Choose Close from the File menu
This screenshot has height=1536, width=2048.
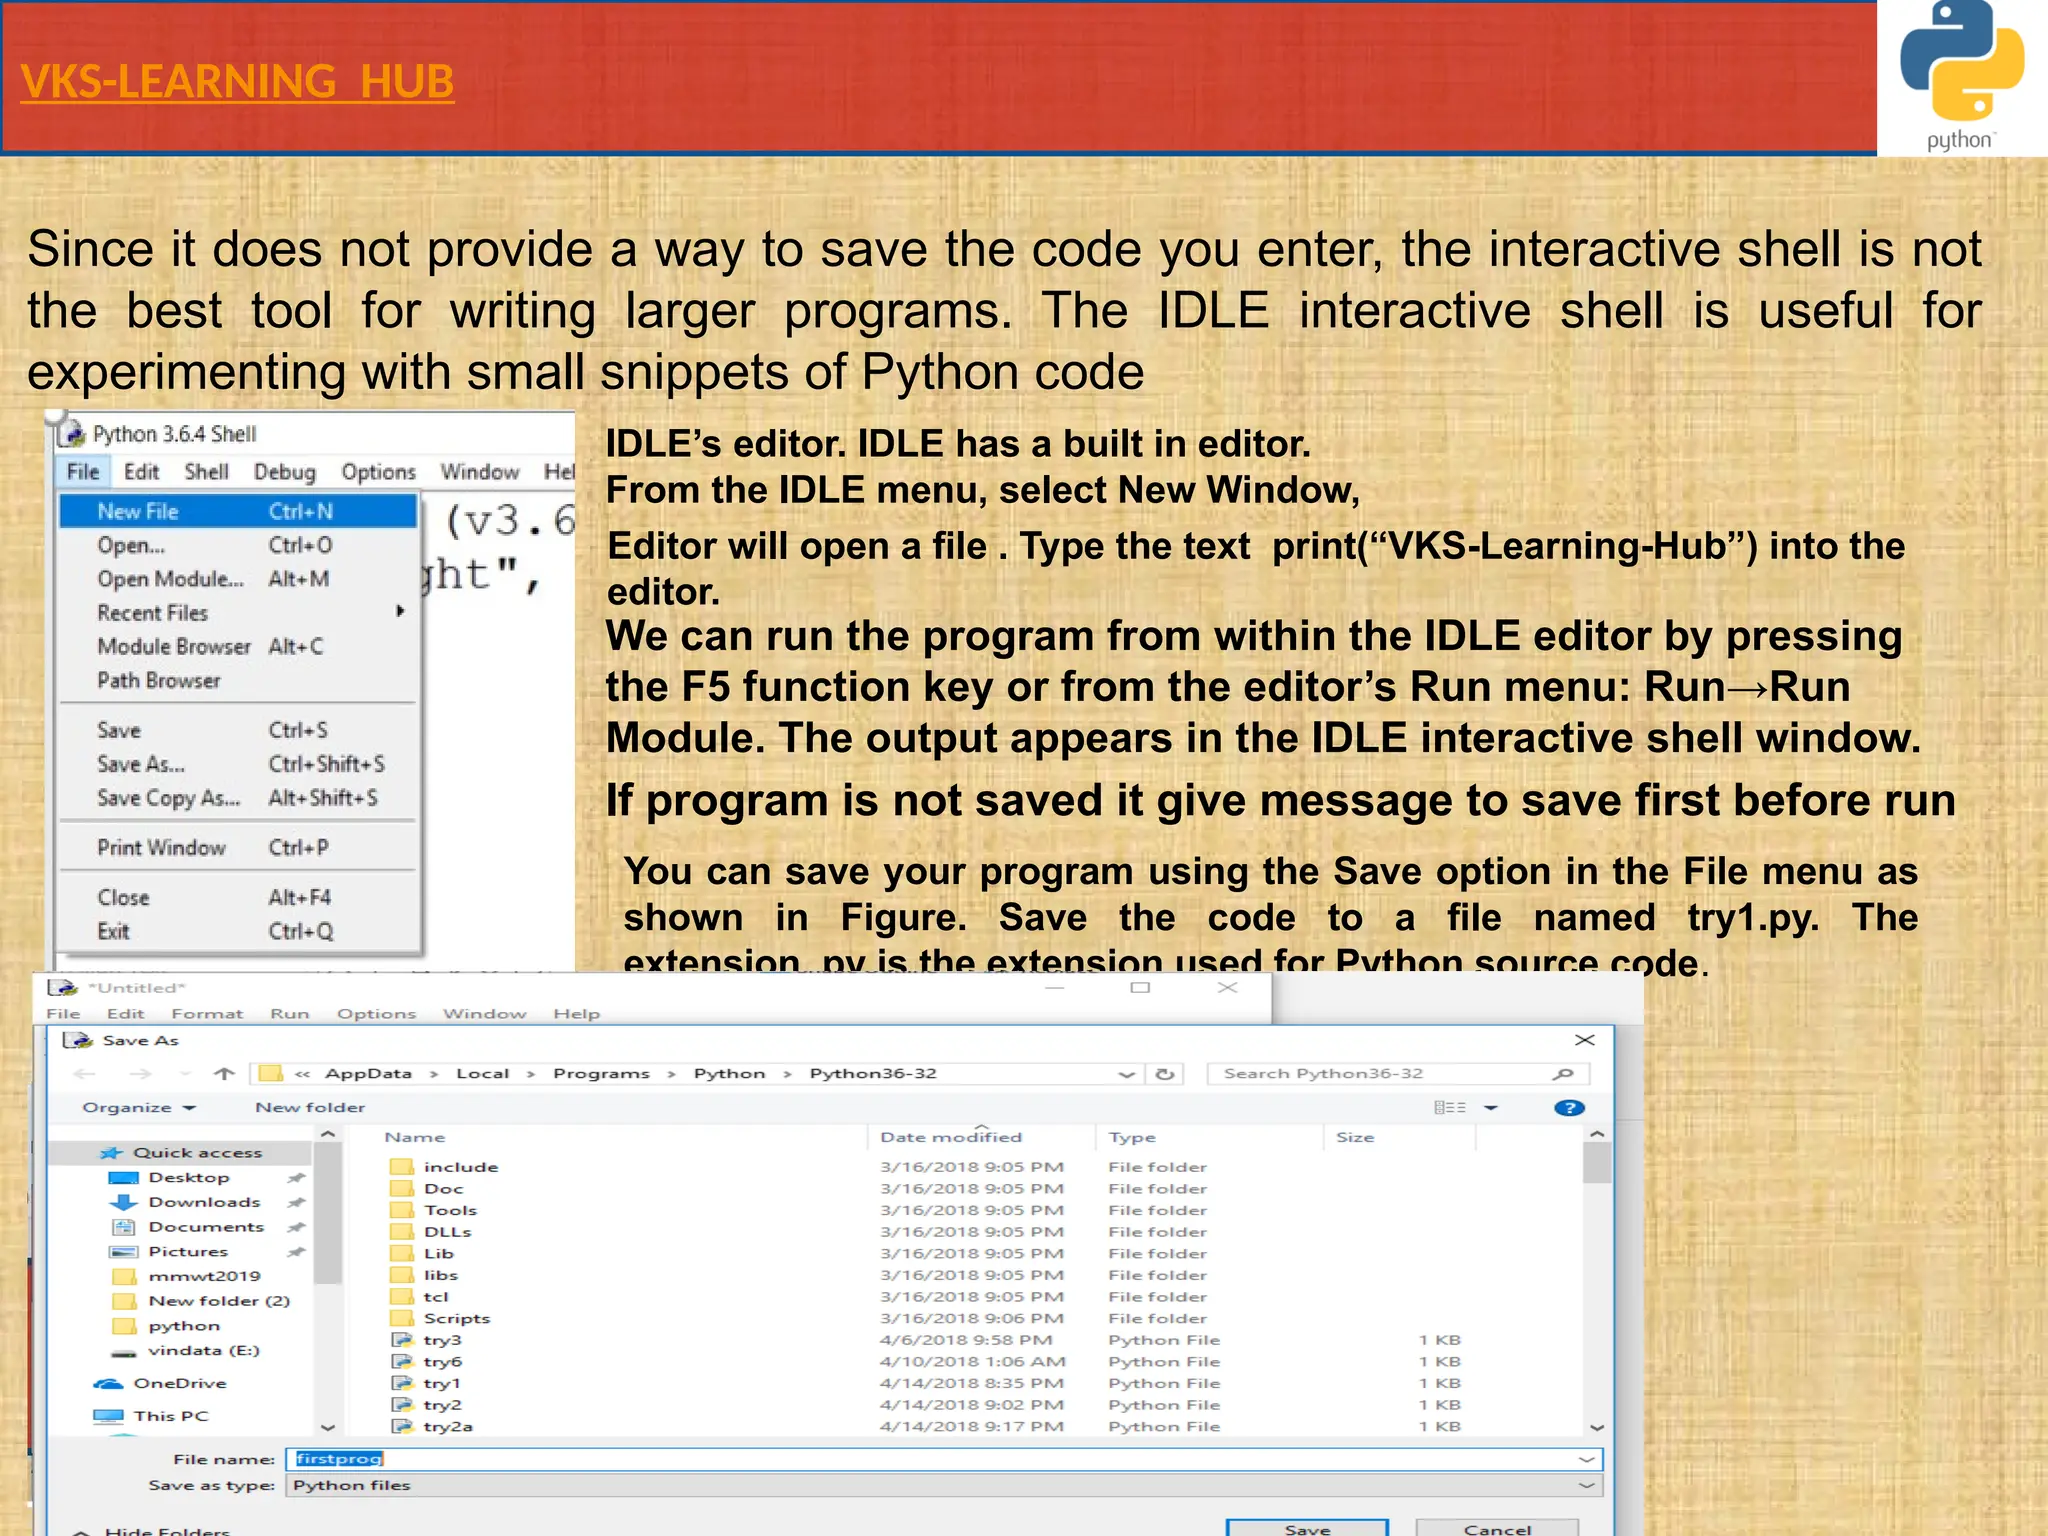point(238,897)
